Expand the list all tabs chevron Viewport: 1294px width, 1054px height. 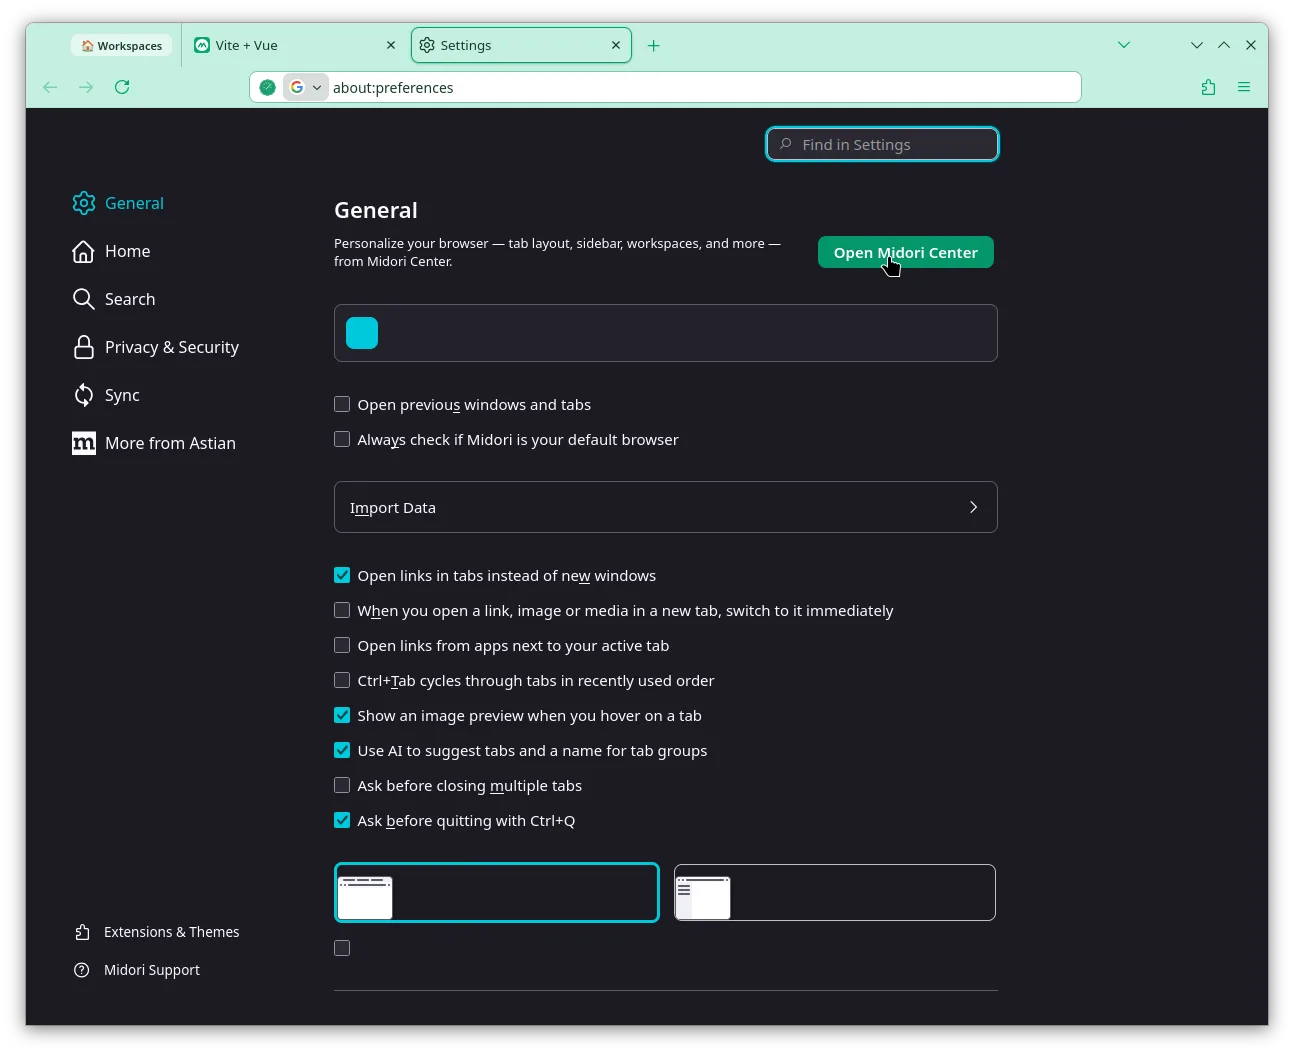1124,45
